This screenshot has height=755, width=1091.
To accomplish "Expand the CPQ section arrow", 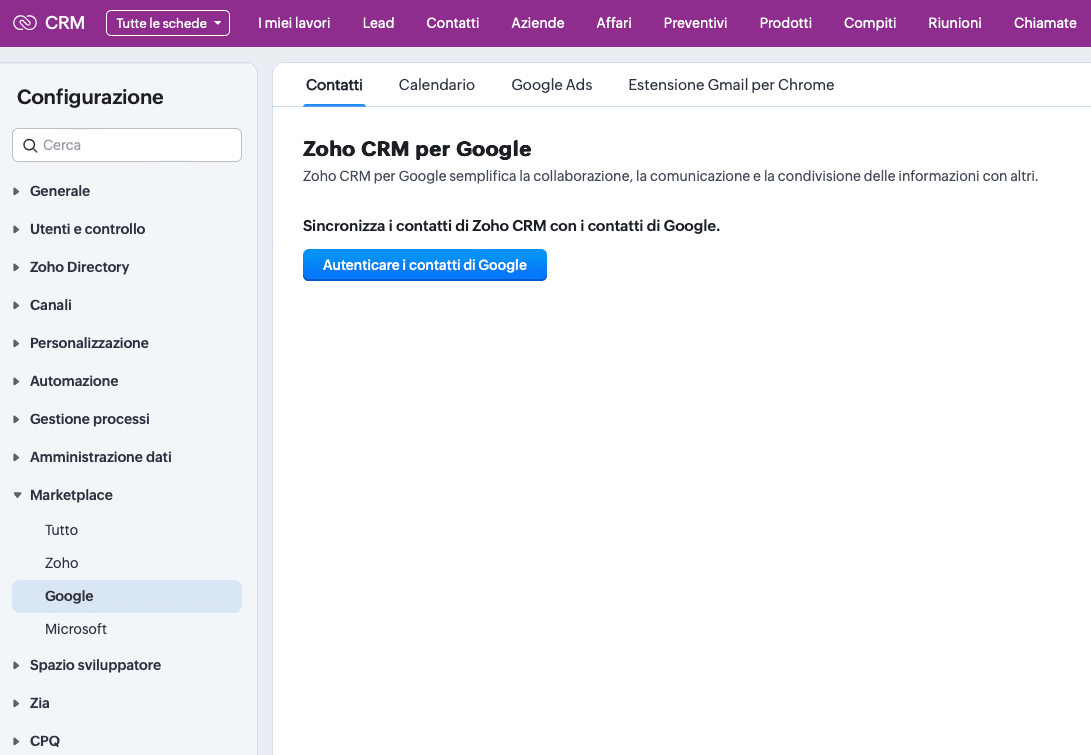I will click(16, 741).
